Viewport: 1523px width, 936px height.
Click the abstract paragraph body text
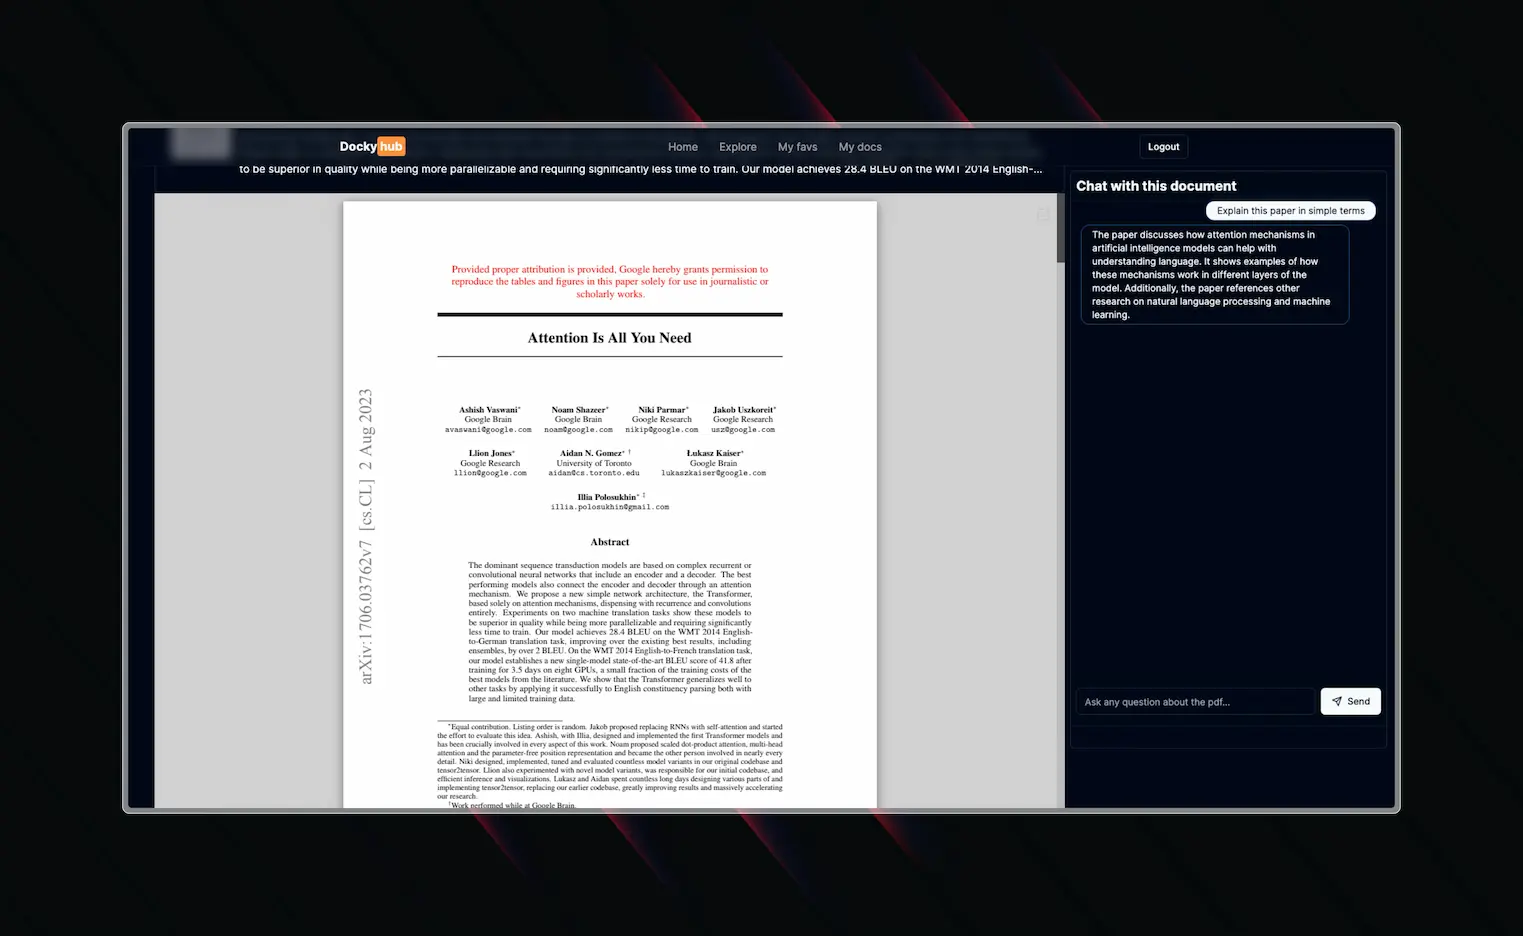point(610,632)
